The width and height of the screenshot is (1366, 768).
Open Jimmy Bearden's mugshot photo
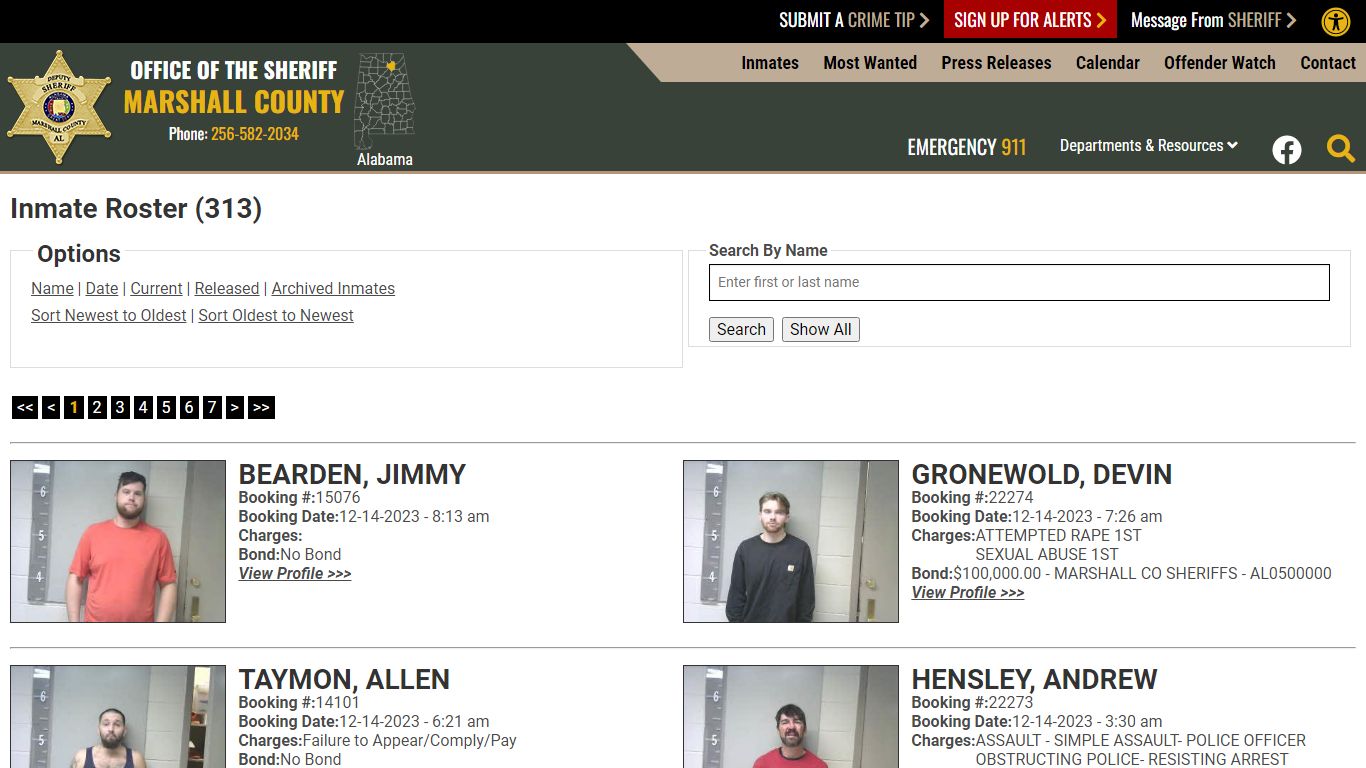(118, 541)
